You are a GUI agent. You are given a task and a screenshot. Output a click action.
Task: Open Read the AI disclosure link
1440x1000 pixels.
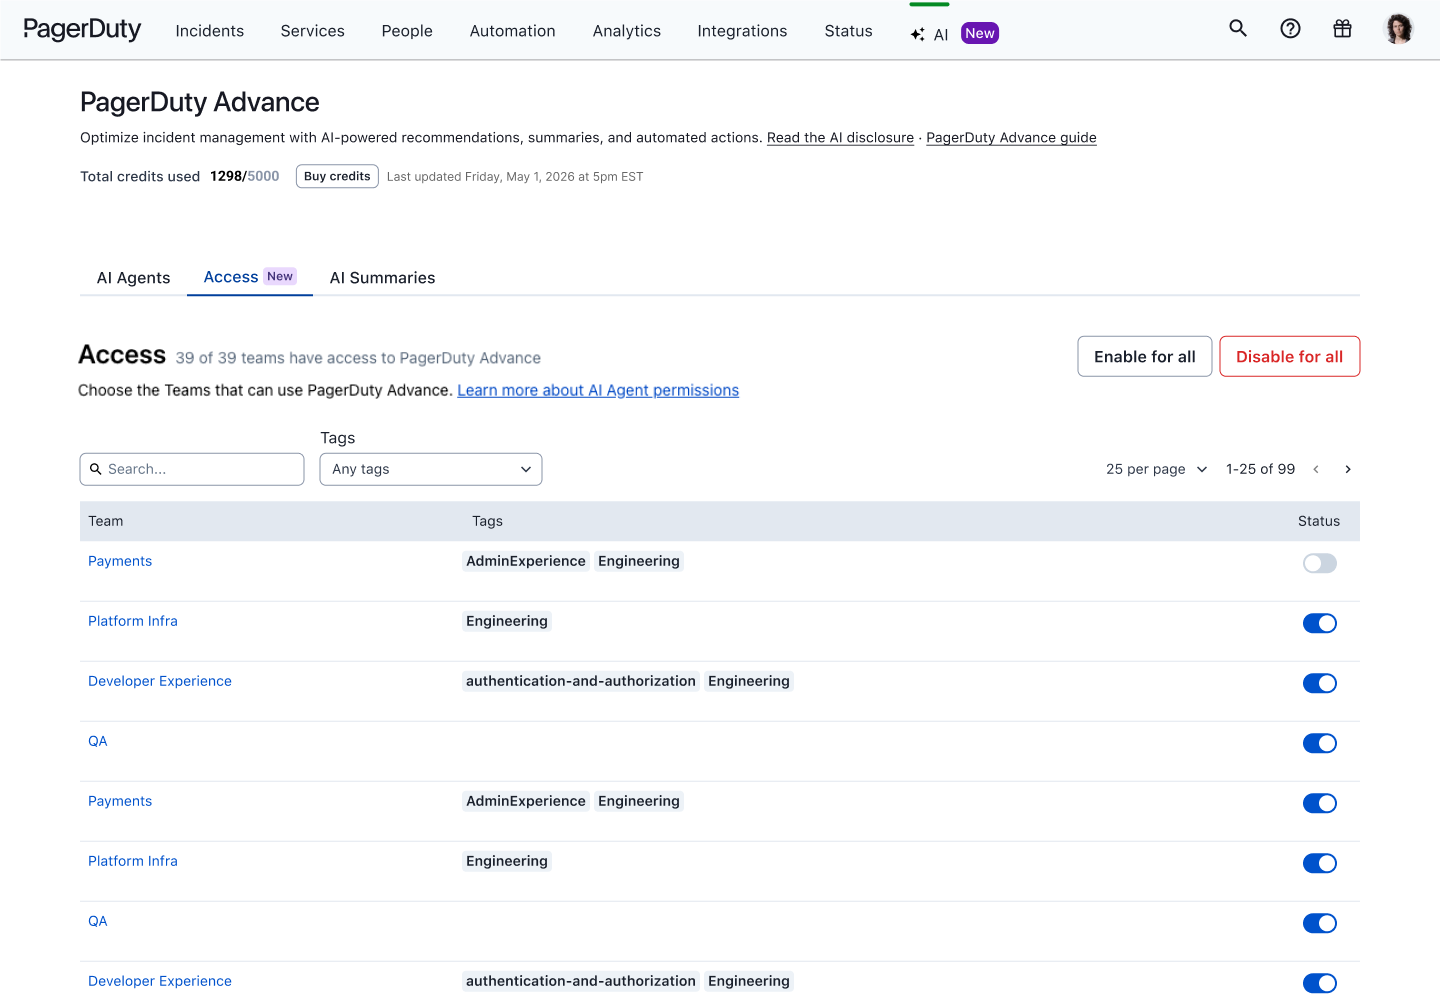click(x=840, y=138)
